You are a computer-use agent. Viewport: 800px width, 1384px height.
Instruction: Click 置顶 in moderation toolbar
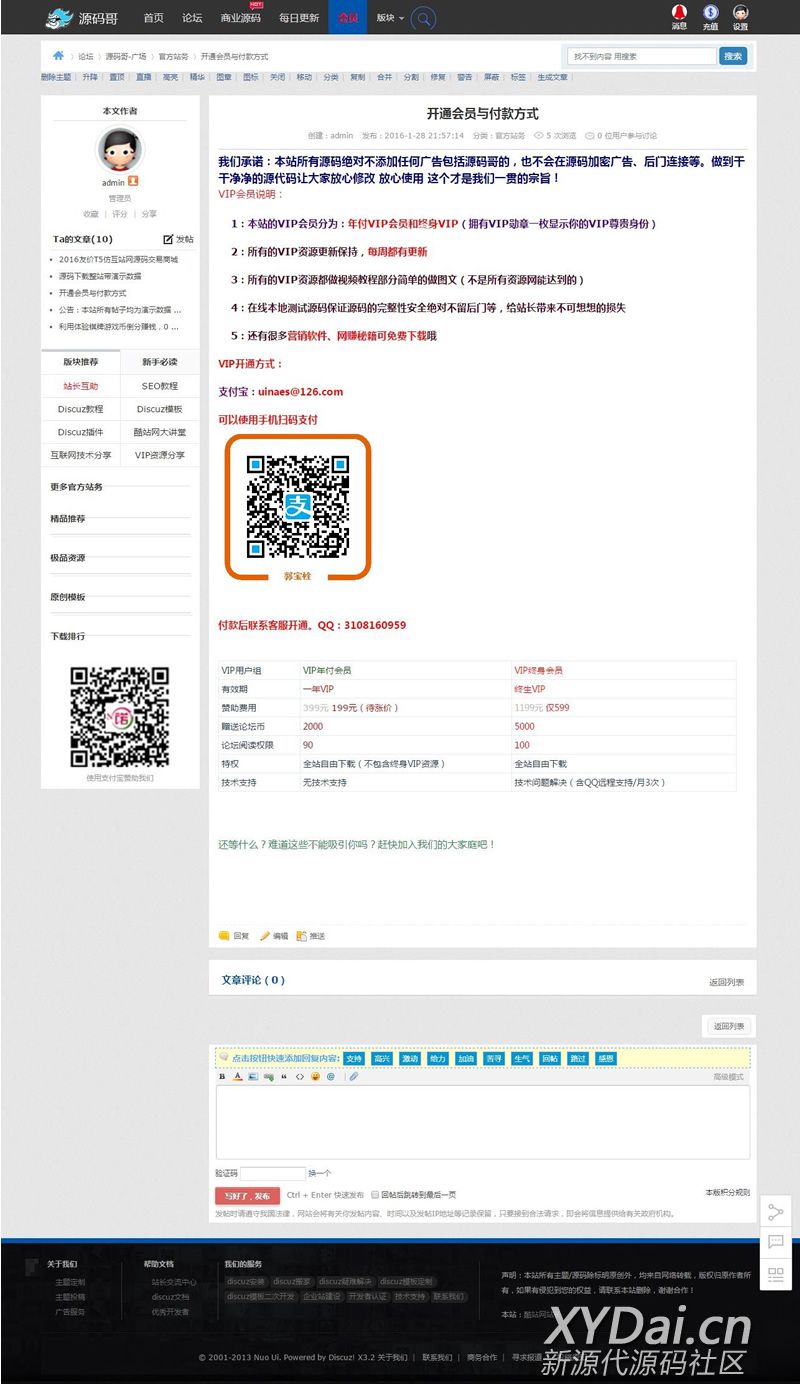point(117,77)
